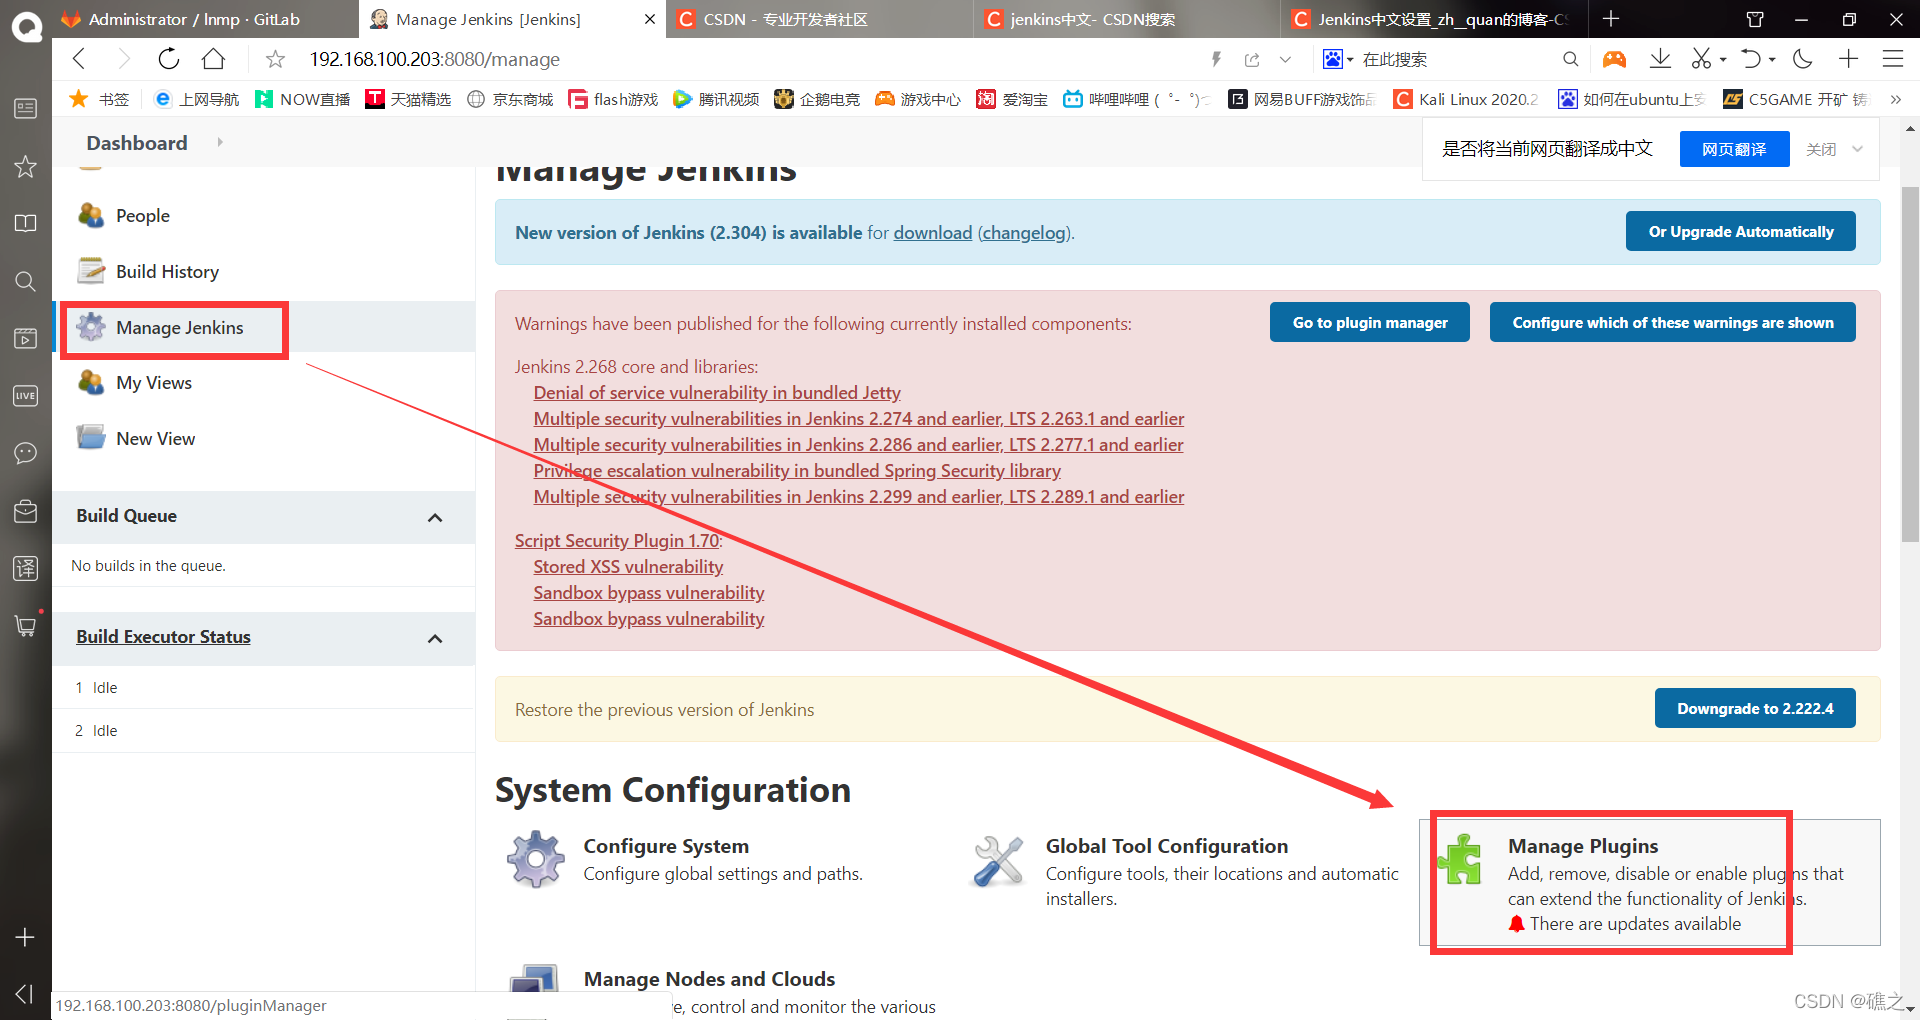Toggle night mode moon icon

(1803, 59)
